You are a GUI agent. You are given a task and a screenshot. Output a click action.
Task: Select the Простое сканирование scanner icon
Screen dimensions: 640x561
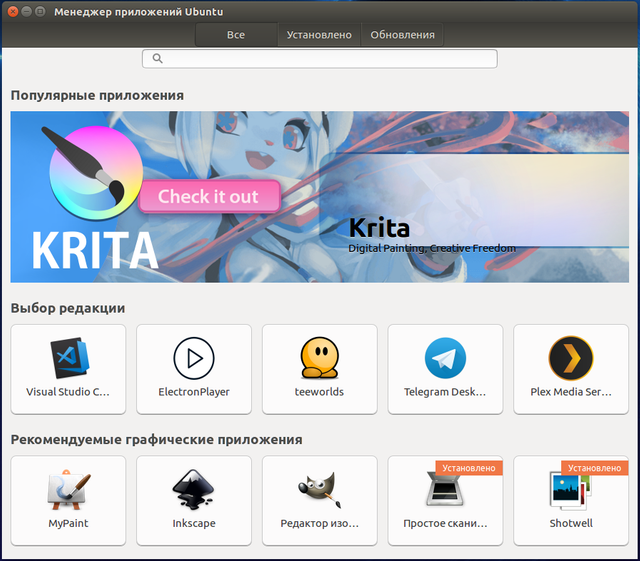(x=445, y=489)
